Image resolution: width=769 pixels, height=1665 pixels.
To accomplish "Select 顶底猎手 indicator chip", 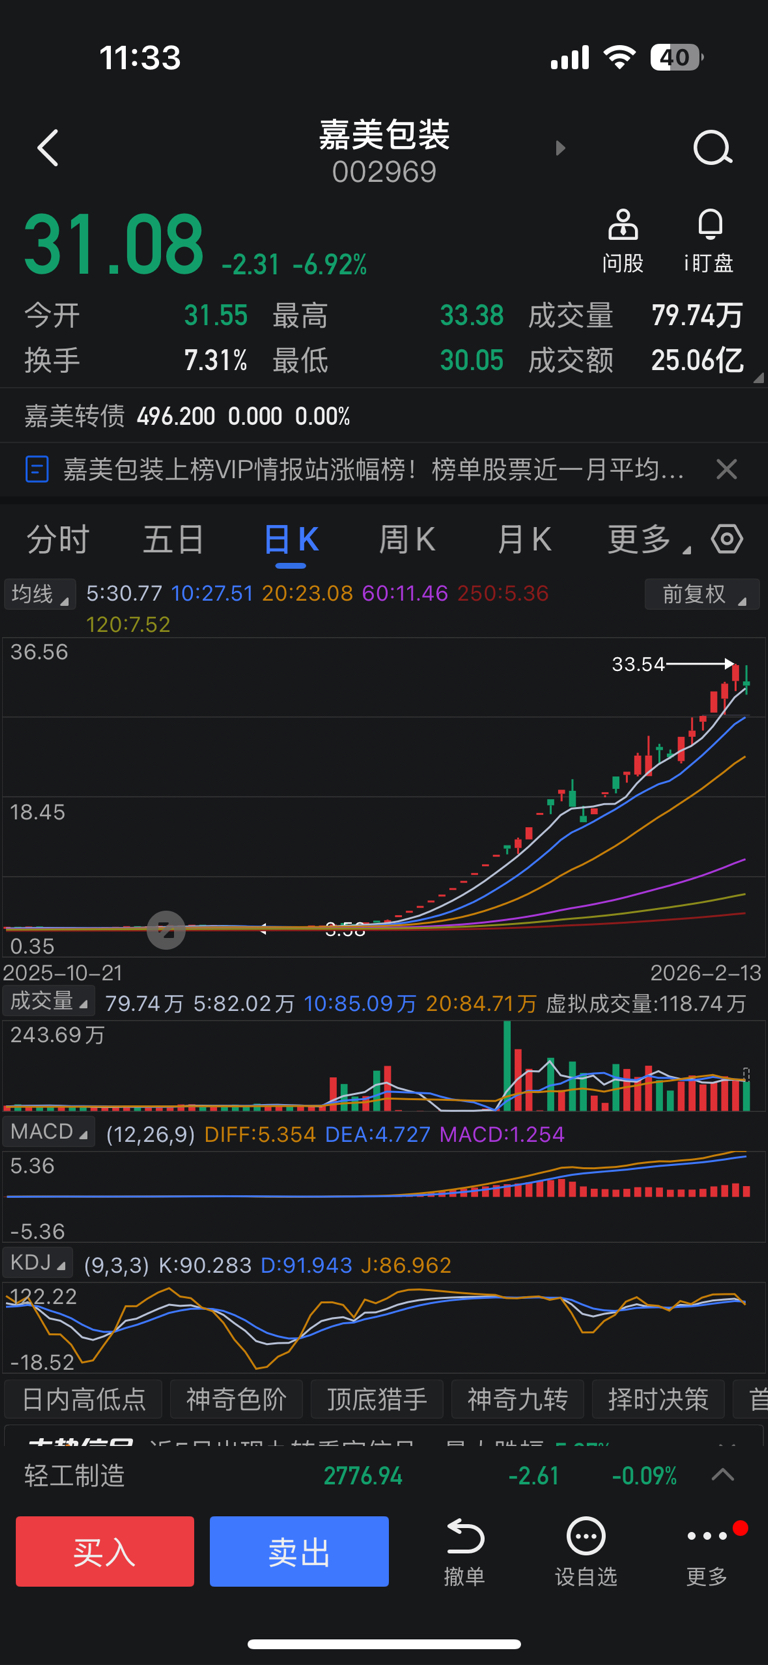I will (377, 1399).
